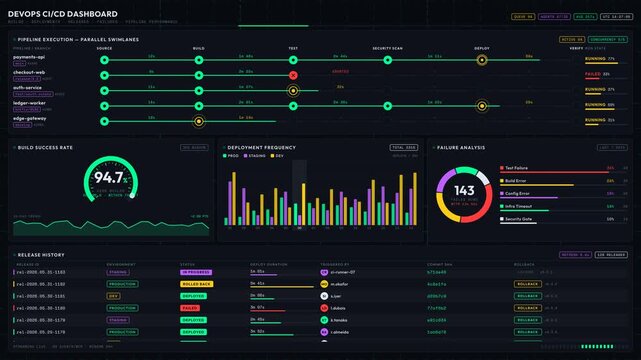Image resolution: width=641 pixels, height=360 pixels.
Task: Click the purple segment of the failure donut
Action: coord(444,179)
